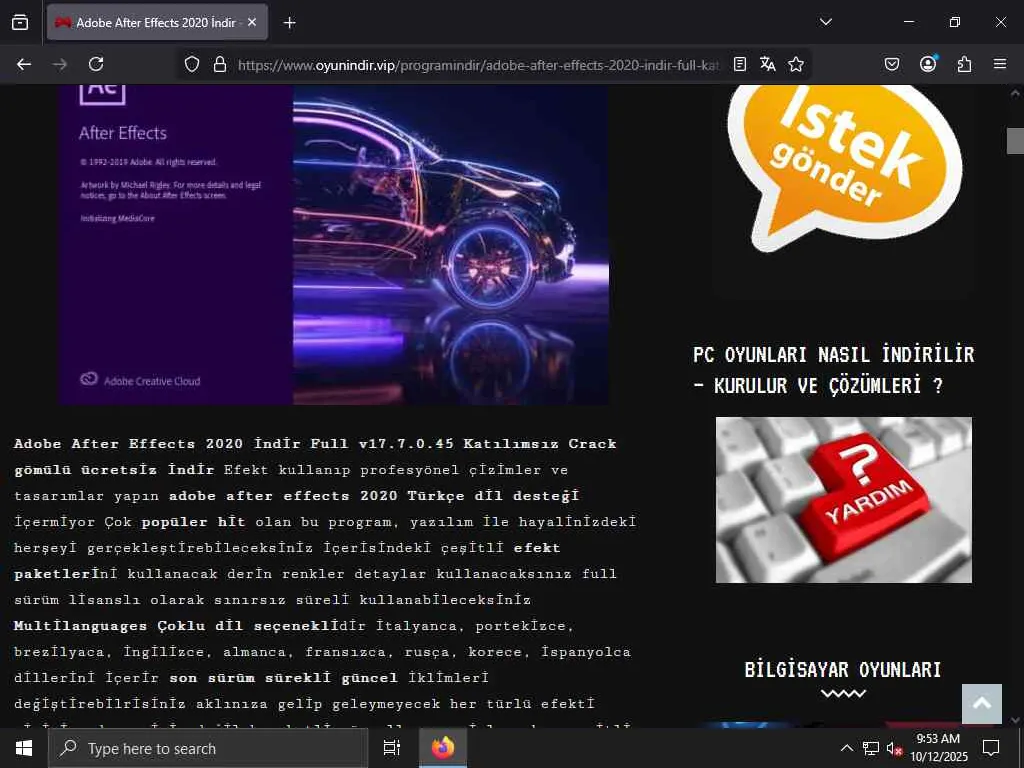Click the İstek gönder speech bubble
This screenshot has height=768, width=1024.
844,168
